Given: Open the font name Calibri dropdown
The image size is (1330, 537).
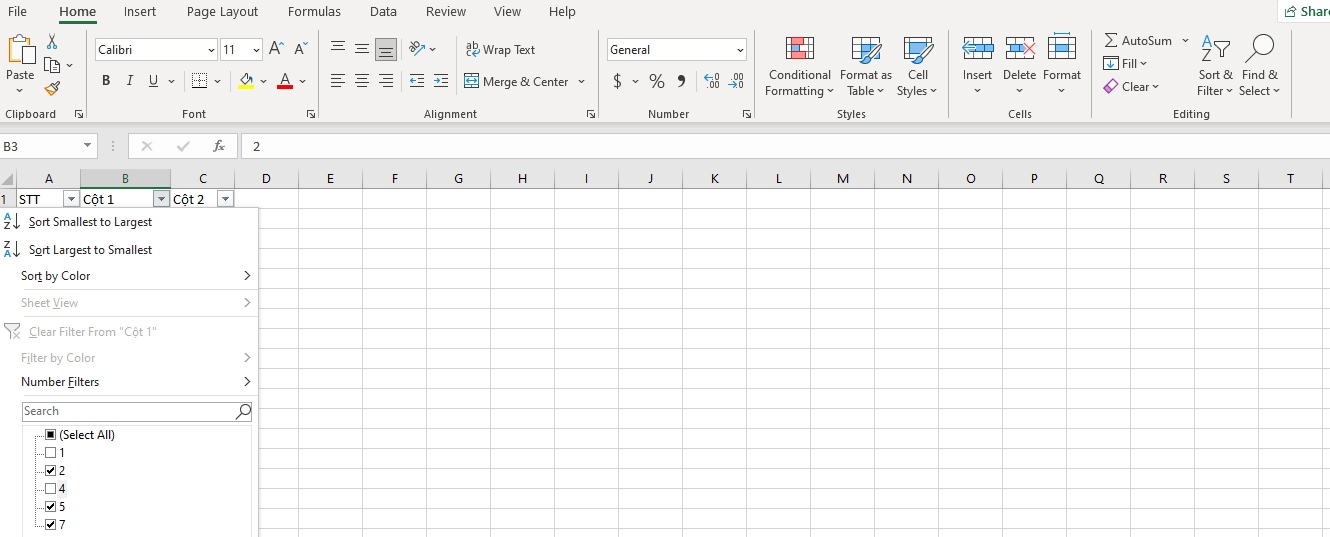Looking at the screenshot, I should point(211,50).
